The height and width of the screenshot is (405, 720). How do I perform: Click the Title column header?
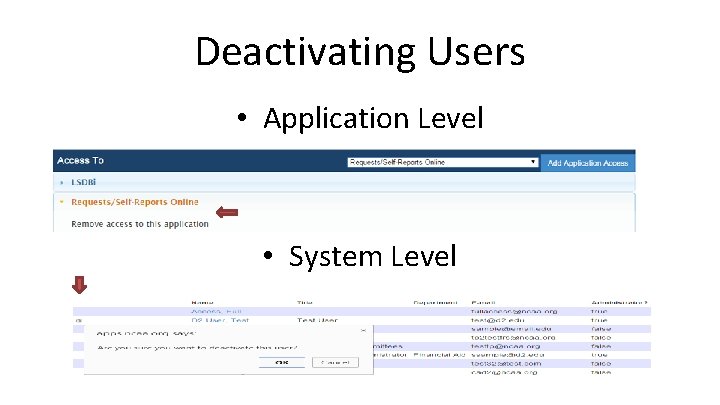305,303
